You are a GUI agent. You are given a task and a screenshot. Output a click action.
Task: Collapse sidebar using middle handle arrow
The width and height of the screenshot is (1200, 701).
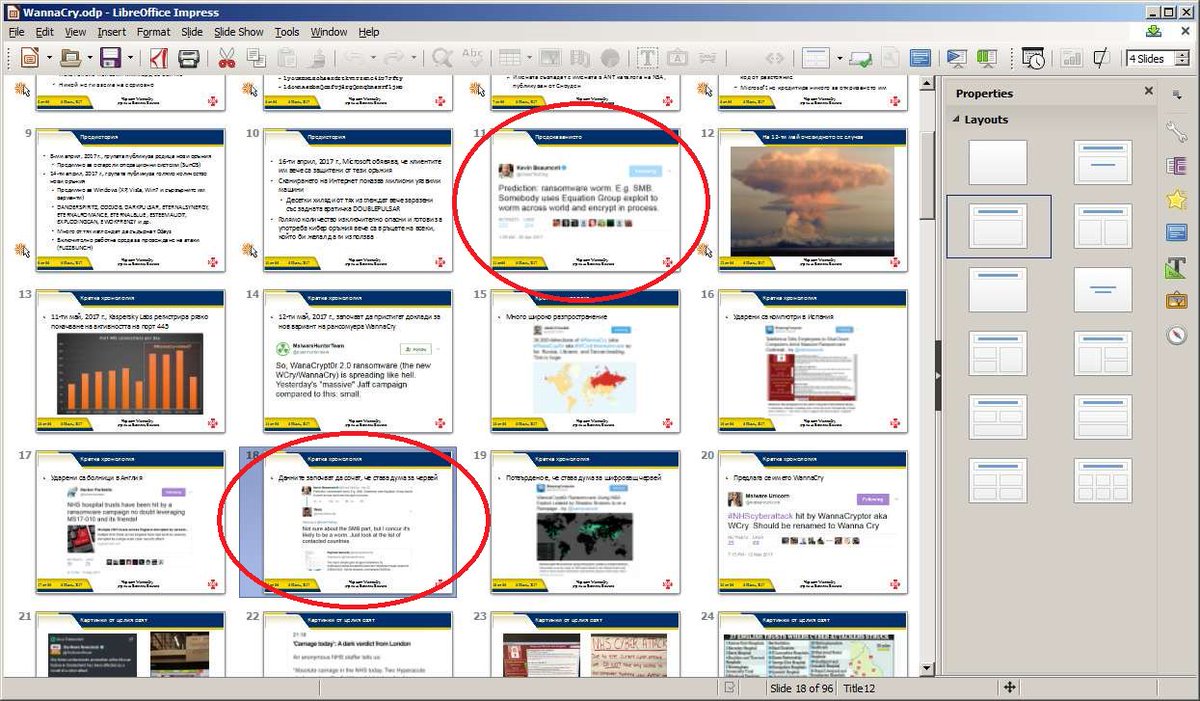coord(937,375)
